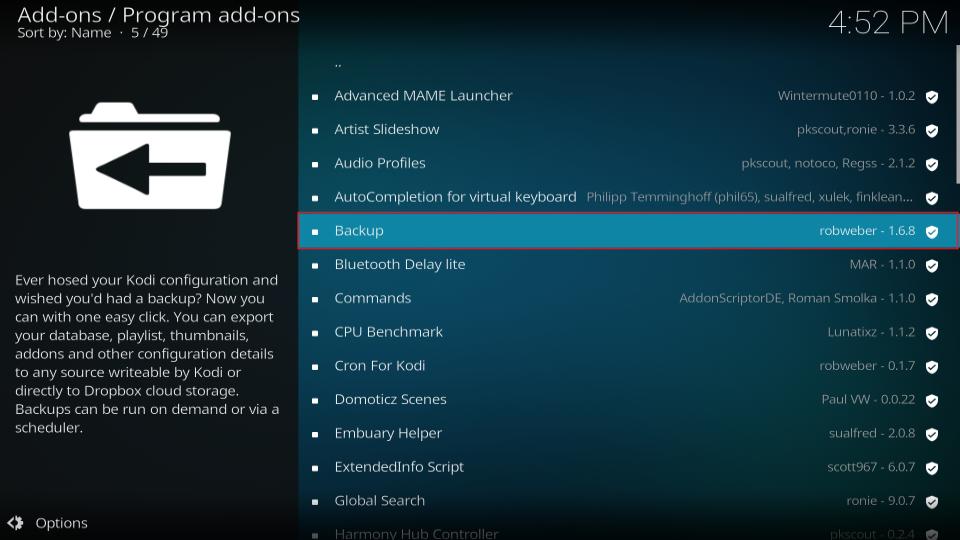Open the Backup add-on entry
This screenshot has height=540, width=960.
coord(629,231)
